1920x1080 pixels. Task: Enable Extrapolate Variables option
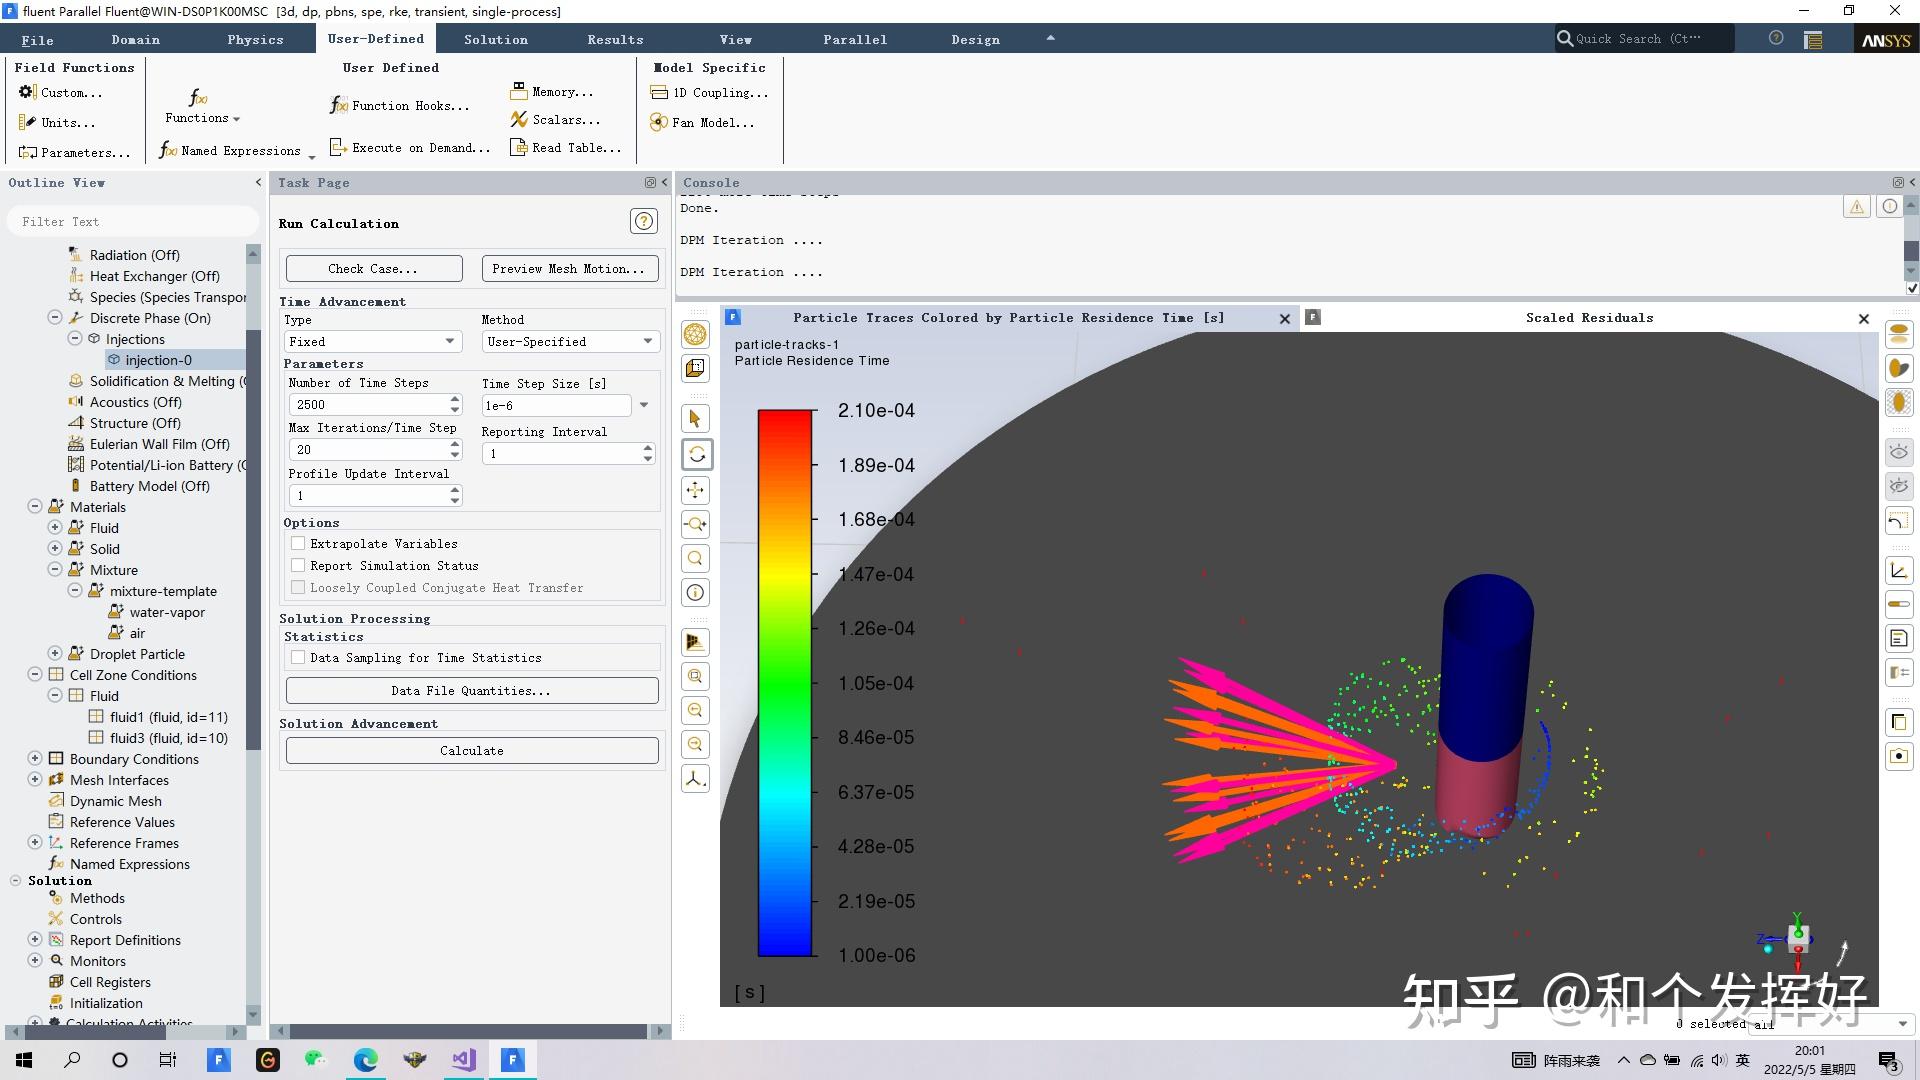point(298,544)
